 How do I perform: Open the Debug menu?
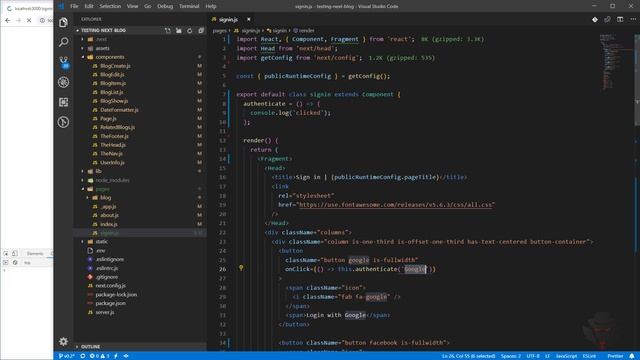point(165,6)
